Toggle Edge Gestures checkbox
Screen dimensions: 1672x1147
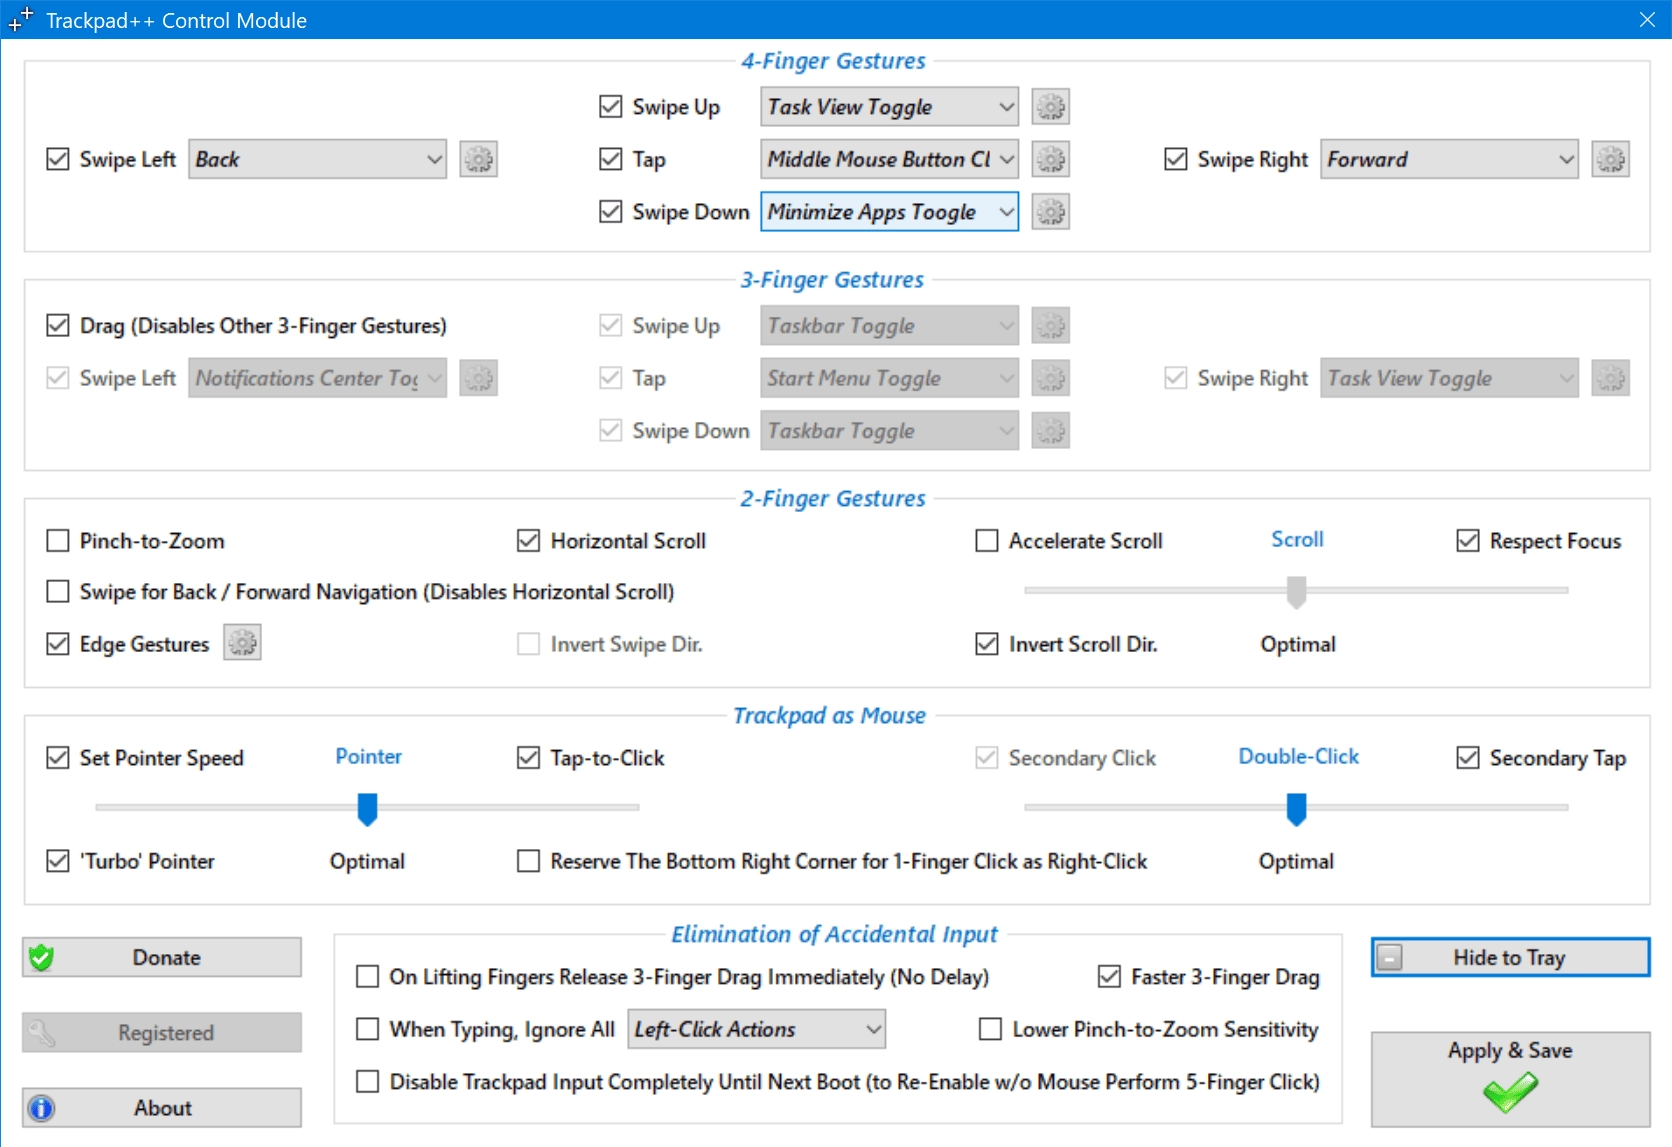[58, 644]
